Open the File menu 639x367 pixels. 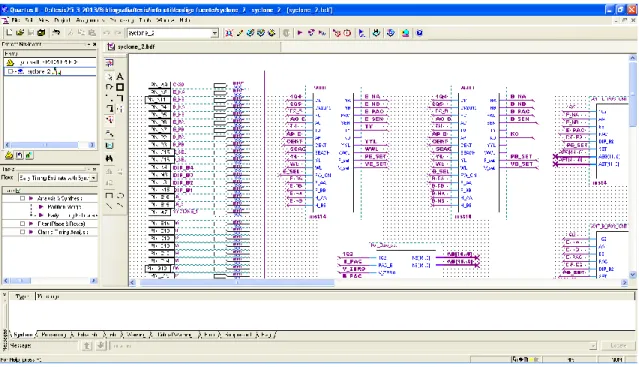pyautogui.click(x=15, y=20)
